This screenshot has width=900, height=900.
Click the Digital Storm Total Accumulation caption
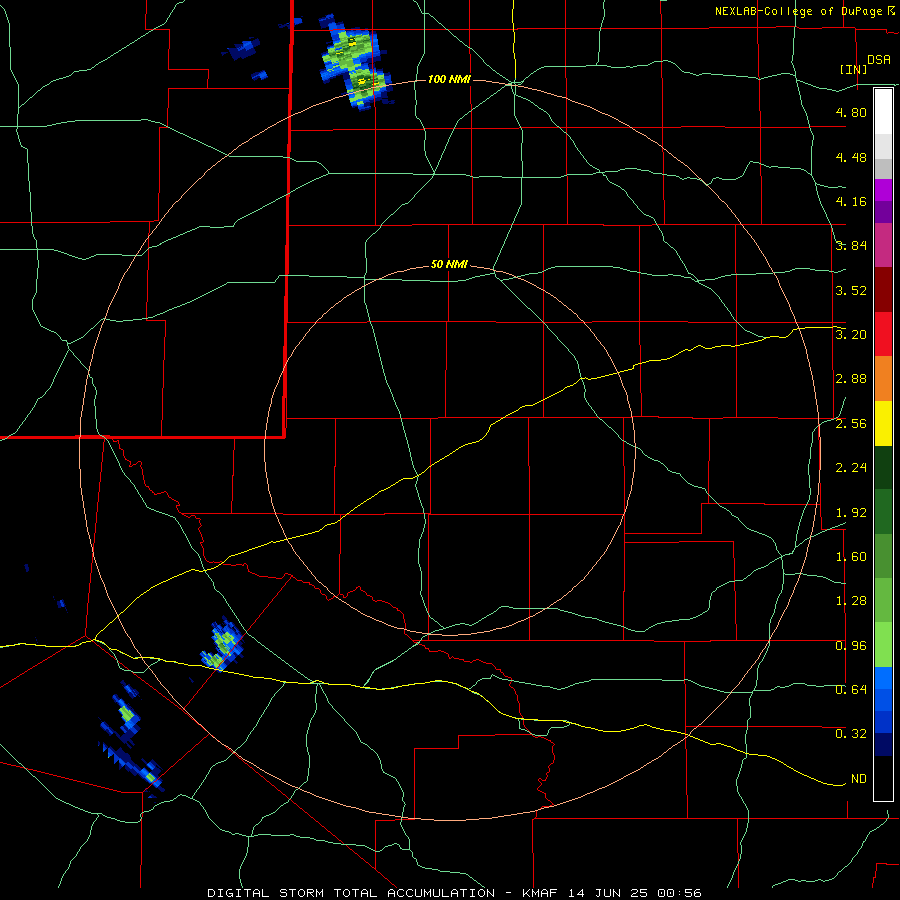[453, 893]
